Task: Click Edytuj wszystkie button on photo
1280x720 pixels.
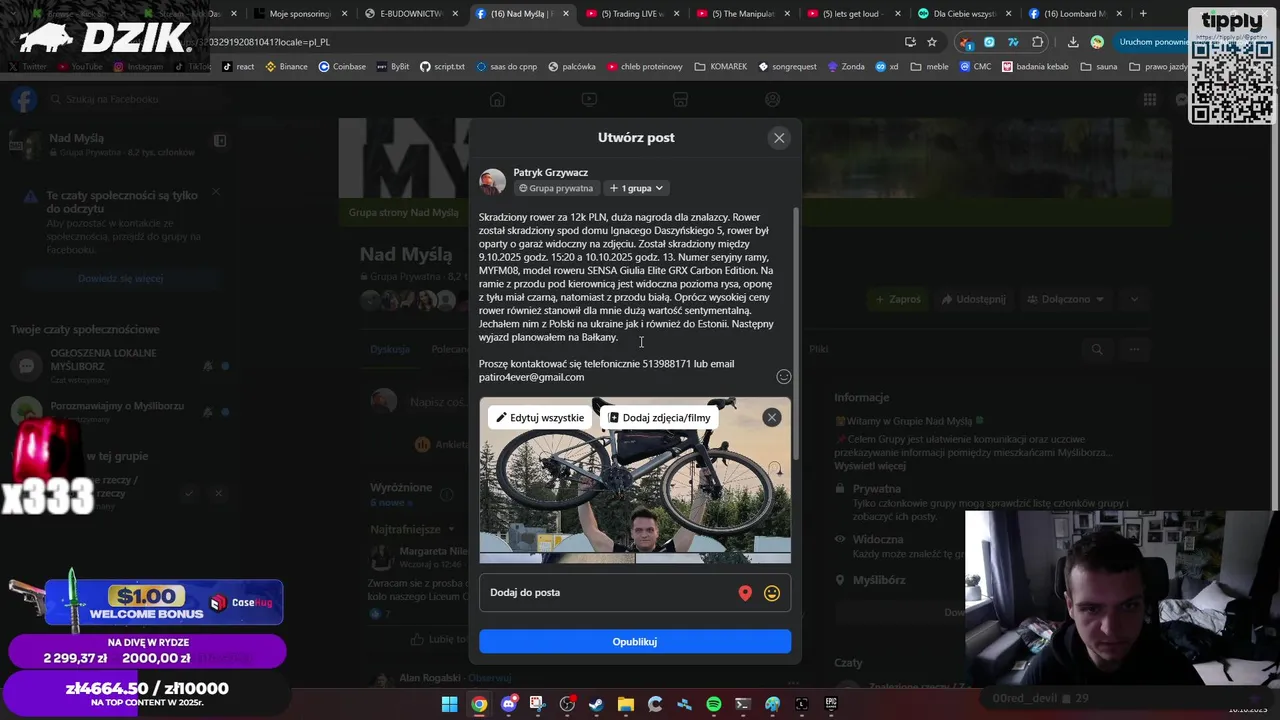Action: [x=540, y=418]
